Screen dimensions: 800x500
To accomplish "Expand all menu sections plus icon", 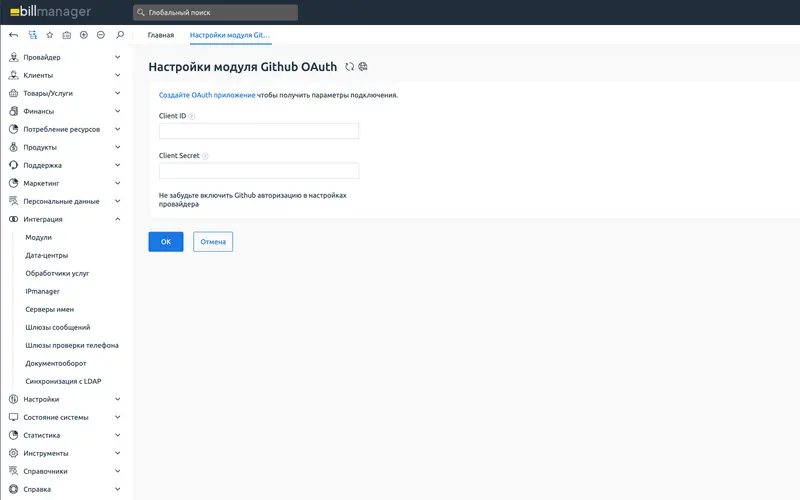I will [84, 35].
